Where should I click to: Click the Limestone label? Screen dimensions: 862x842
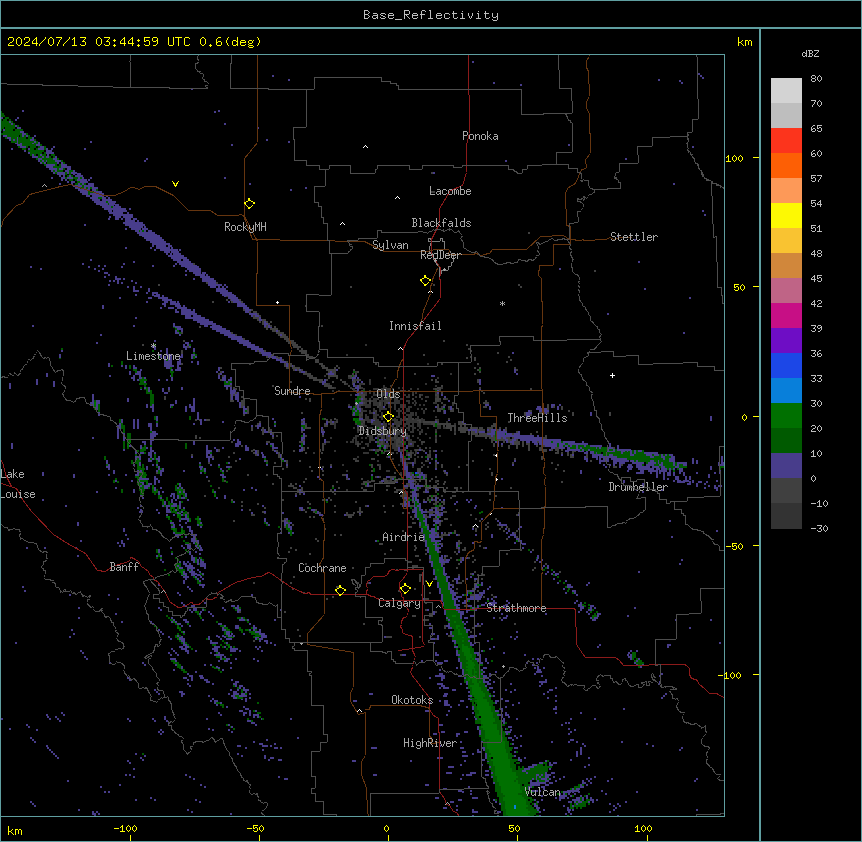coord(153,356)
